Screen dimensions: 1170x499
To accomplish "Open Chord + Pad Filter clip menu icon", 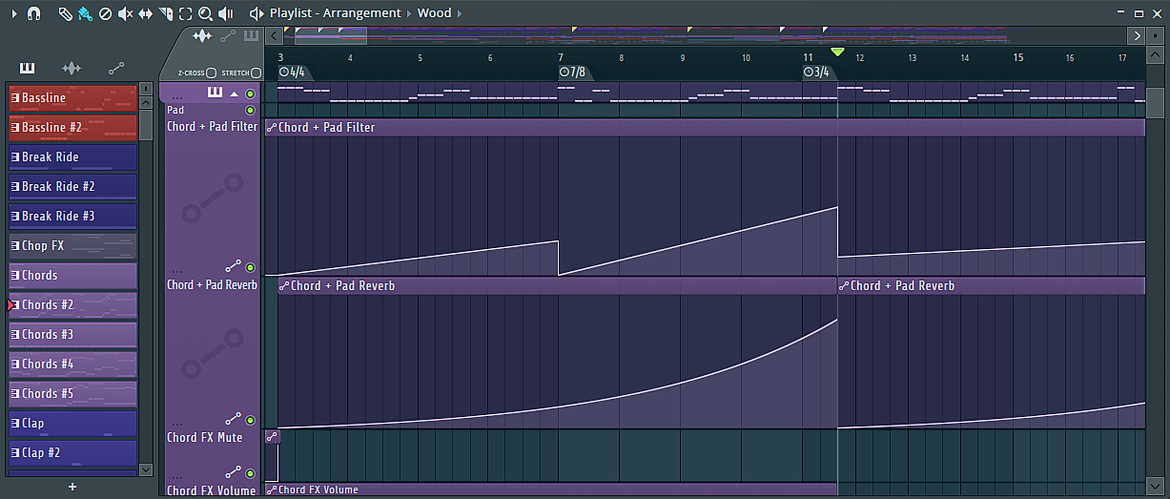I will (x=272, y=128).
